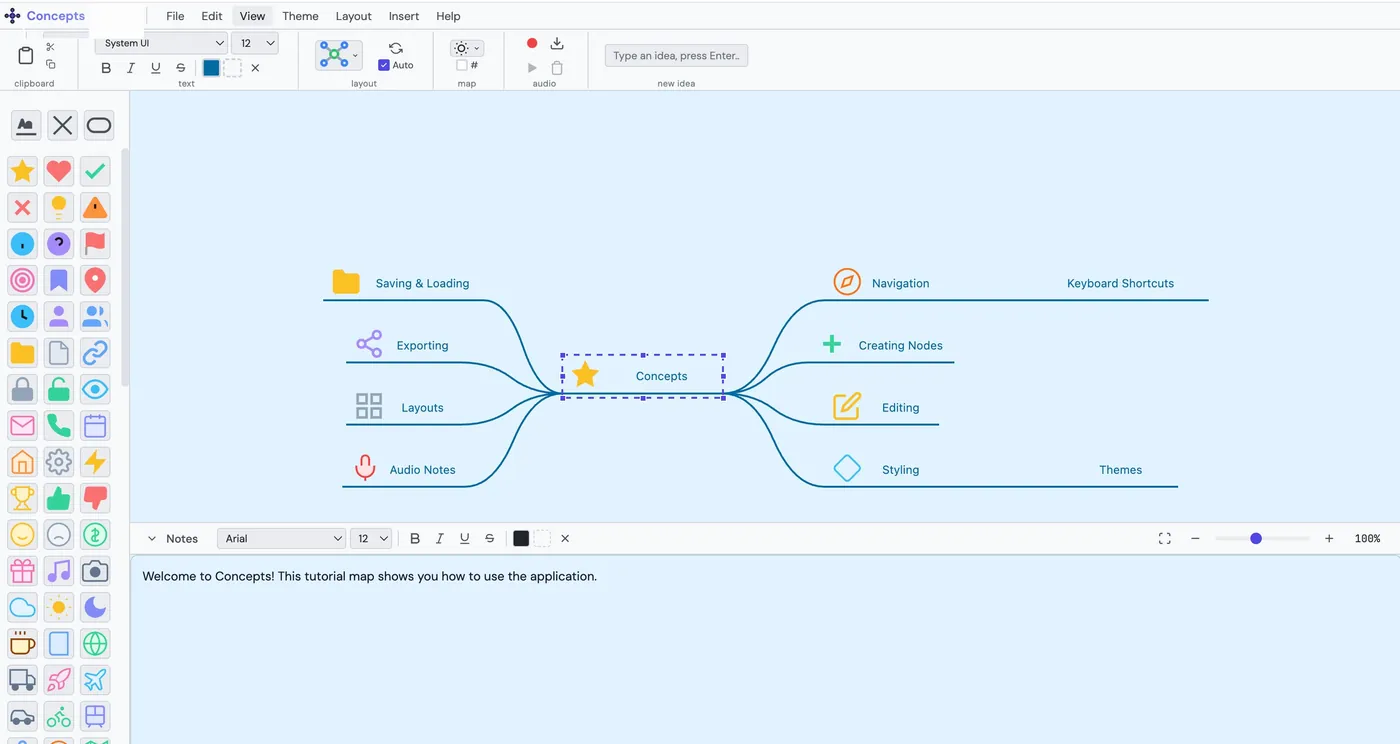Open the notes font size 12 dropdown

coord(371,538)
